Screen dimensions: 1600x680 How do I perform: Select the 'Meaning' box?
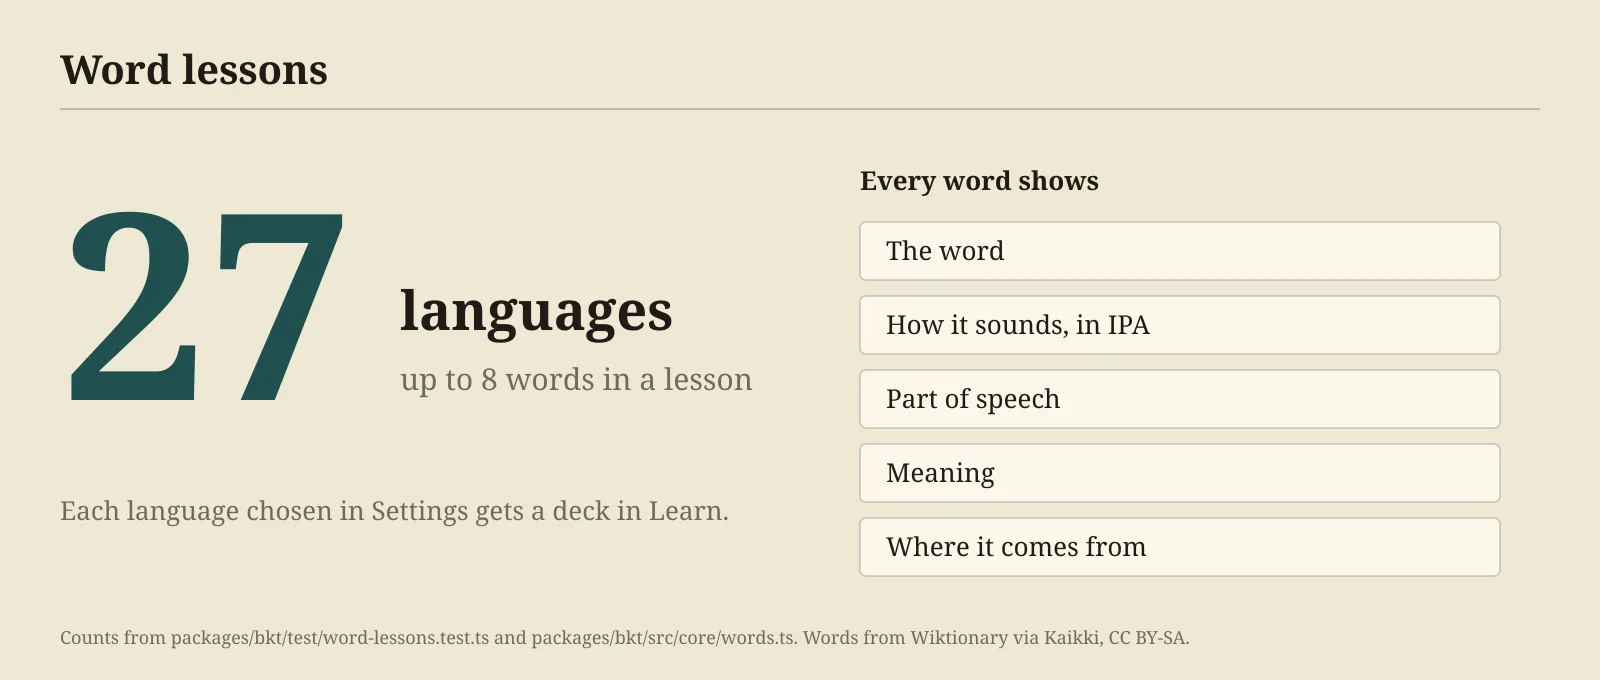click(x=1180, y=473)
